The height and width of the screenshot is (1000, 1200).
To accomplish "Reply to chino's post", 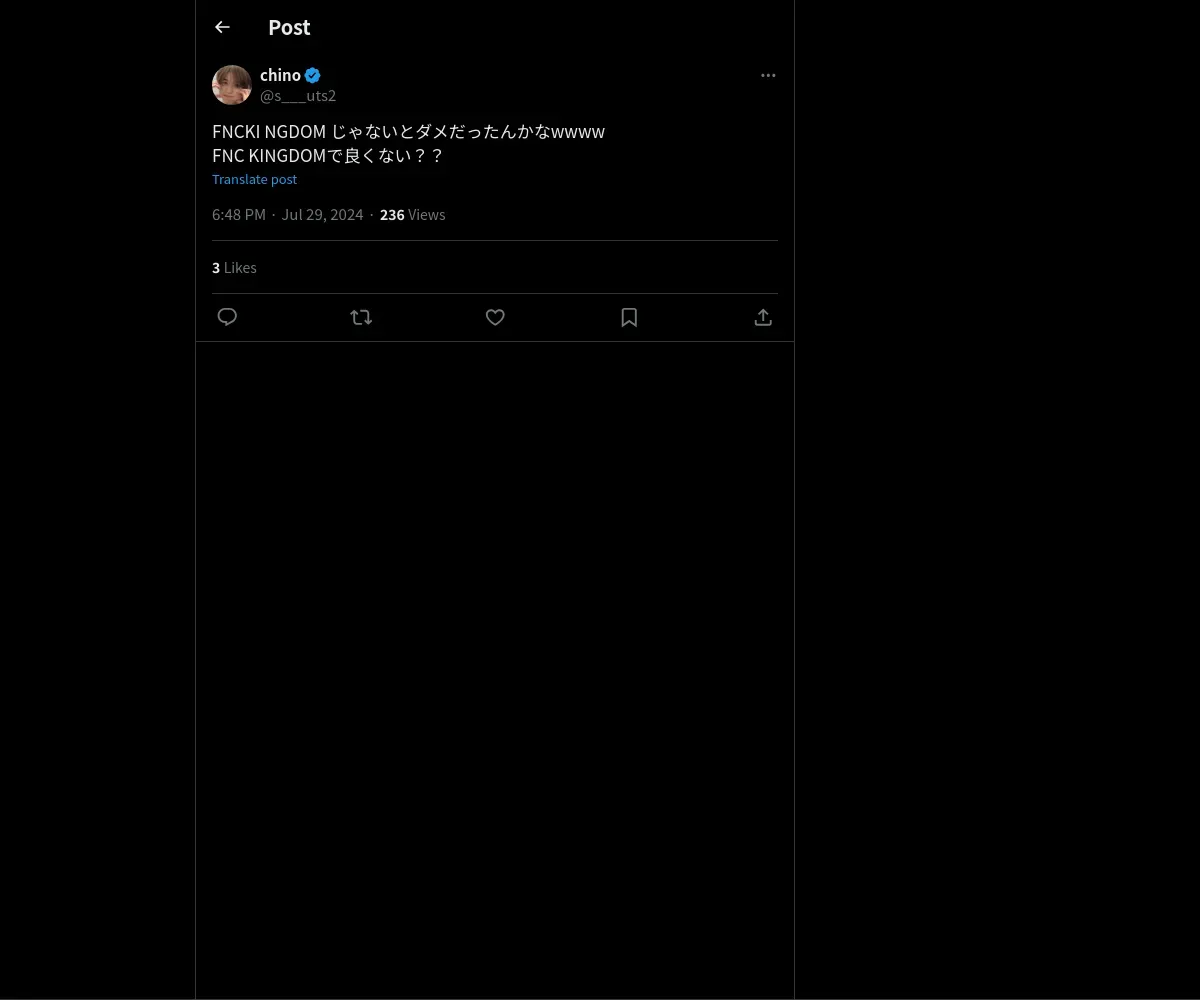I will pyautogui.click(x=227, y=317).
